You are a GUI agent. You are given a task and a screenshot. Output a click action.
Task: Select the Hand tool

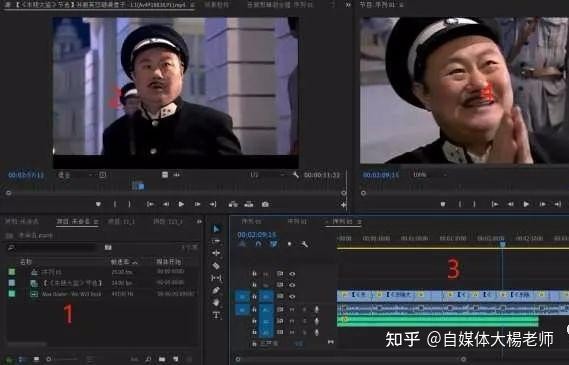point(216,303)
